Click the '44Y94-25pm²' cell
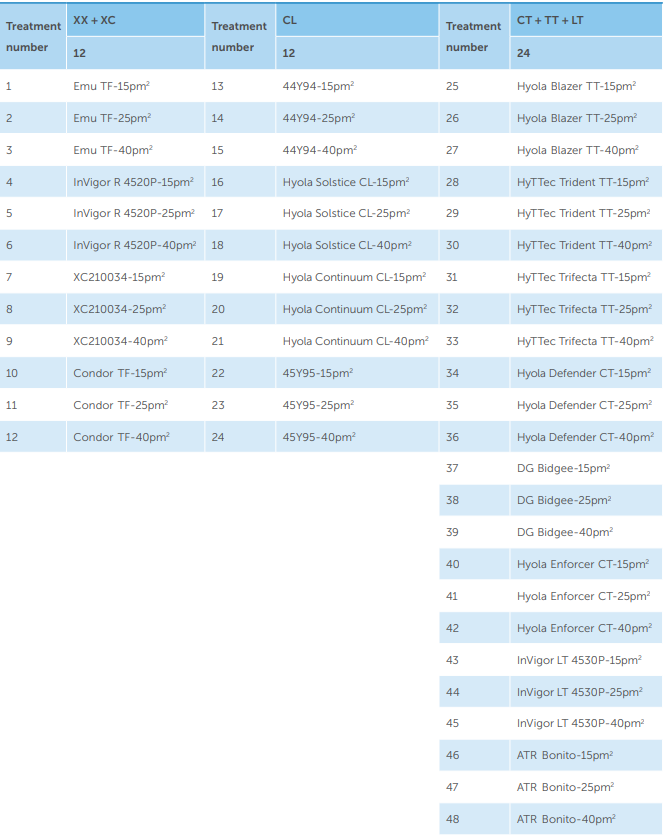 (357, 118)
